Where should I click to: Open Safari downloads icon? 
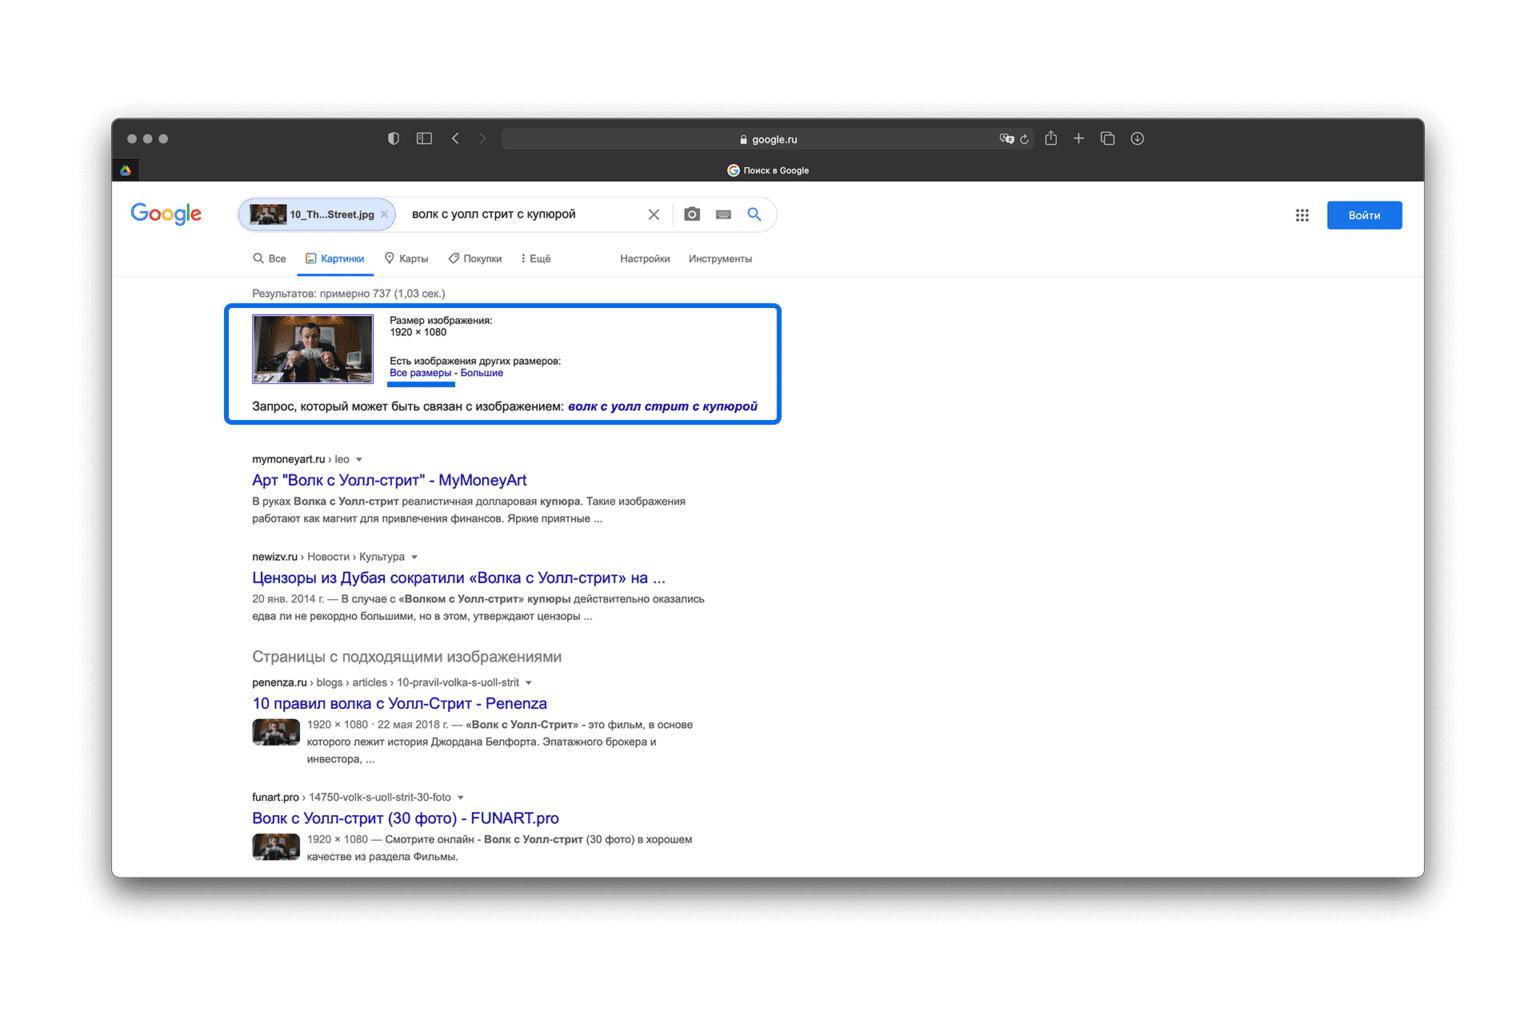[x=1137, y=139]
